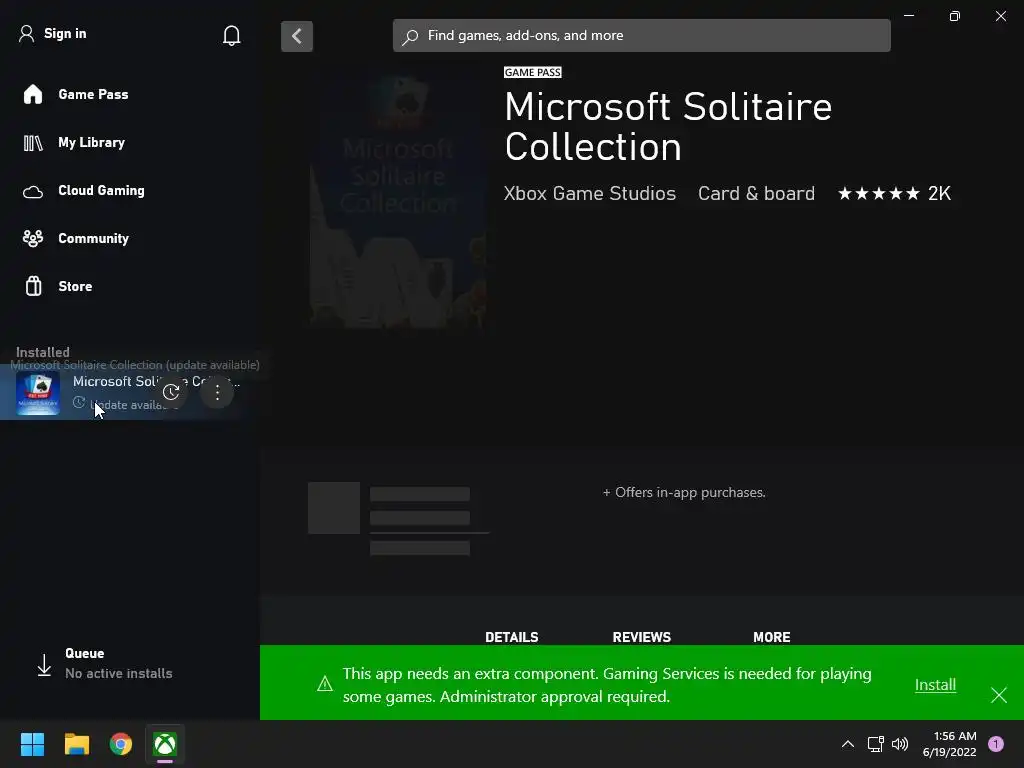Click the network tray icon

click(x=875, y=744)
